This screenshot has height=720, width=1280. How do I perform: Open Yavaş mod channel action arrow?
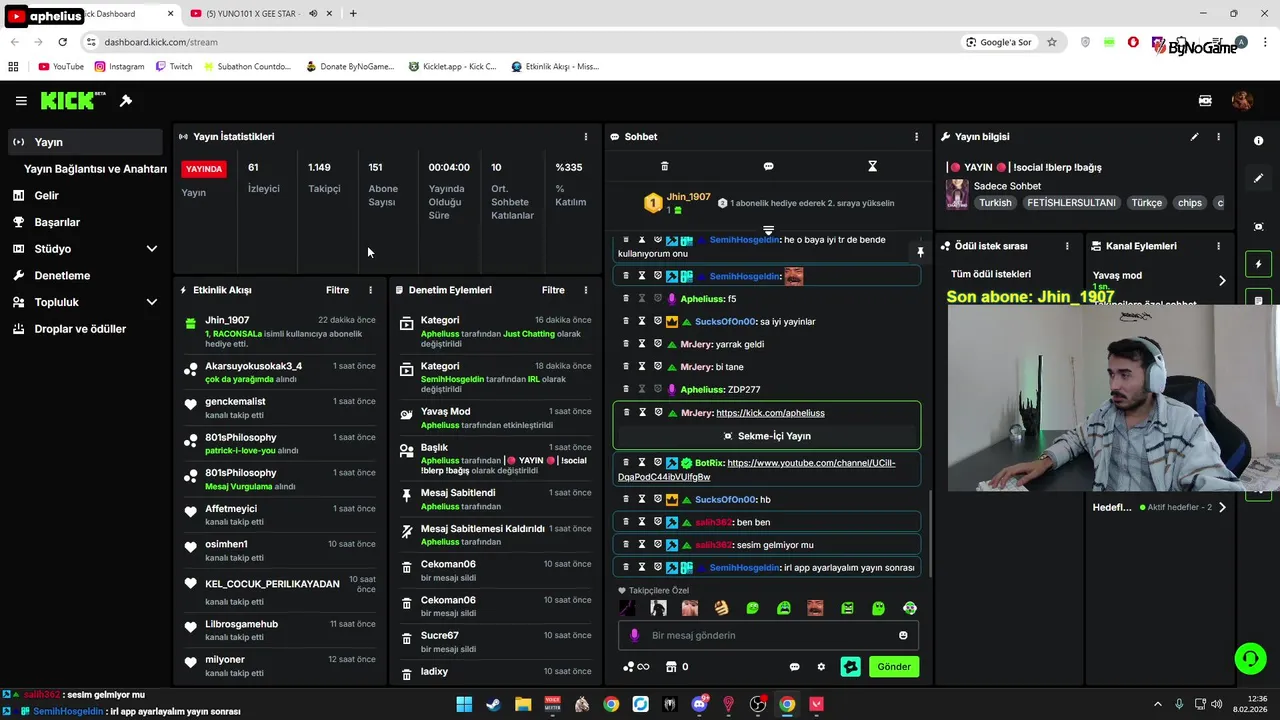(1222, 281)
